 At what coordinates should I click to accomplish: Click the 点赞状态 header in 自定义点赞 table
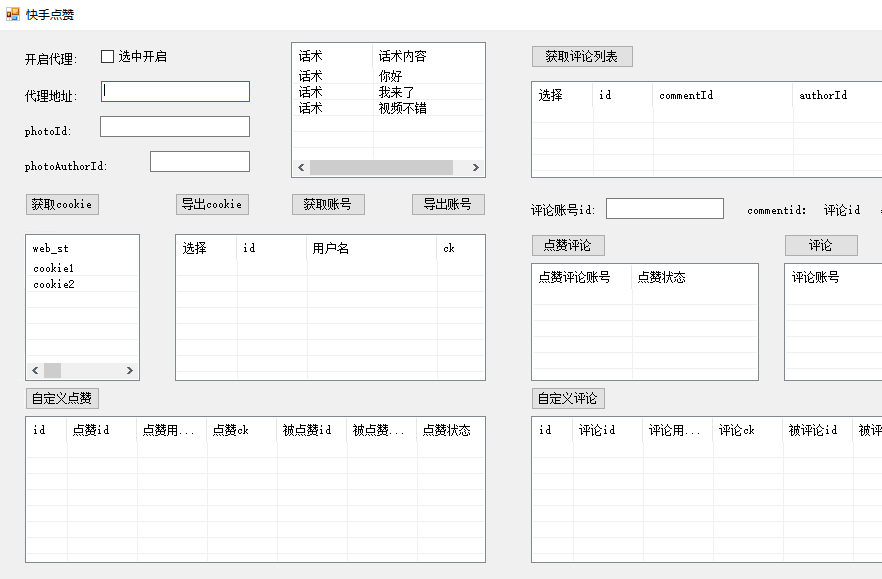(451, 430)
